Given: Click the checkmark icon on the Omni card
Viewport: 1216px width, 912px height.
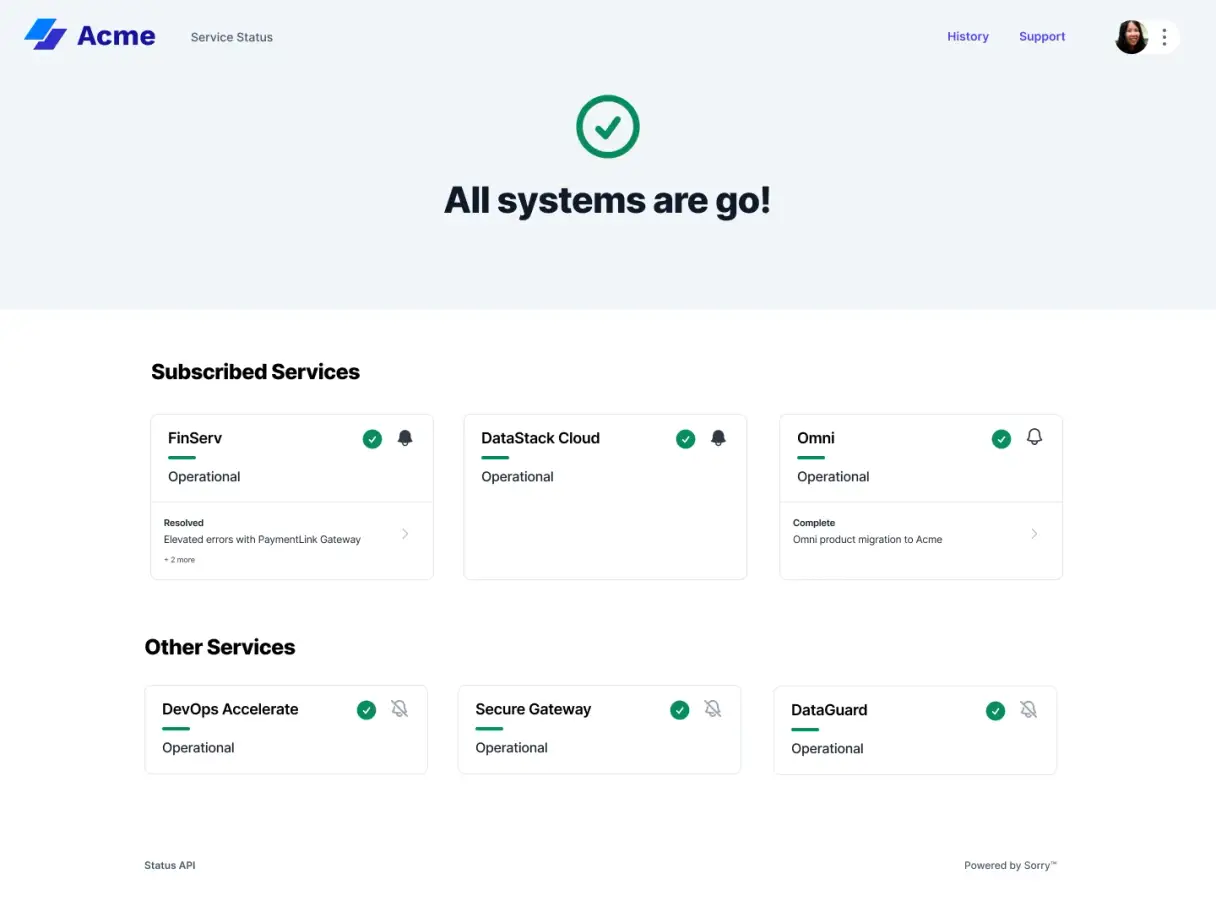Looking at the screenshot, I should pyautogui.click(x=1001, y=438).
